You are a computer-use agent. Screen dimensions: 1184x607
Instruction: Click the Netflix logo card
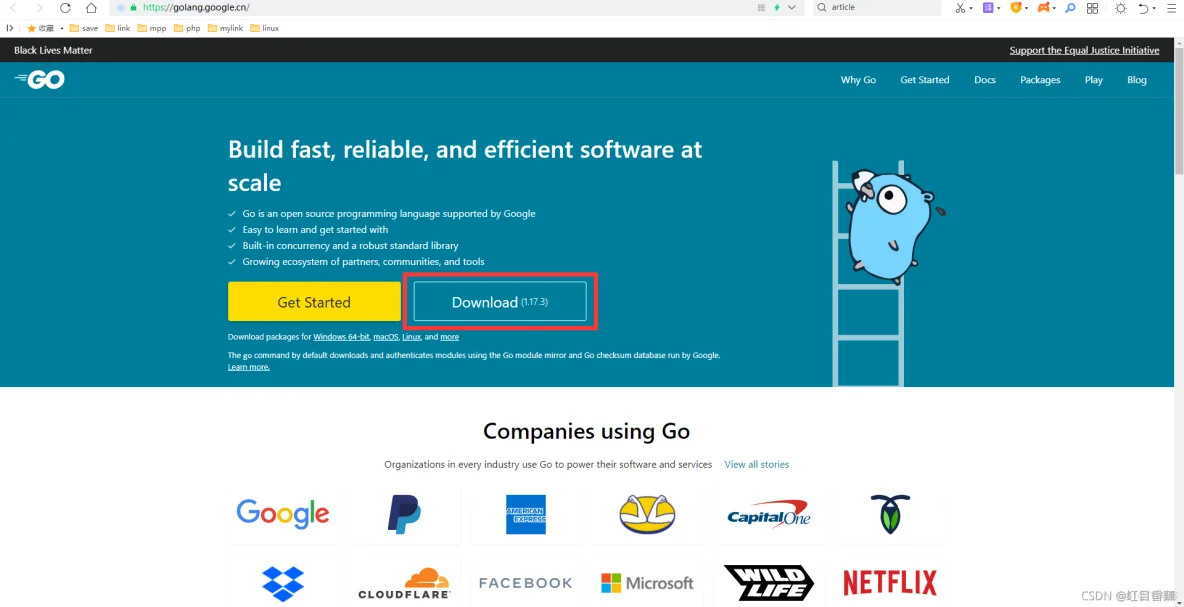click(x=890, y=583)
